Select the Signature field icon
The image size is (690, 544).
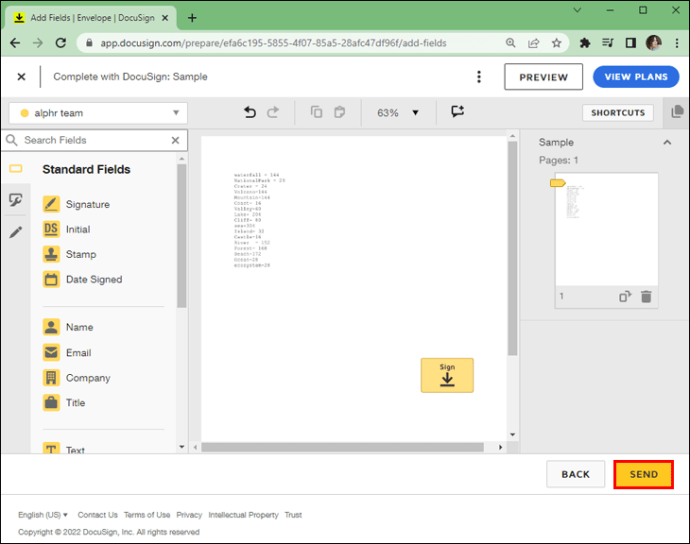(x=51, y=204)
